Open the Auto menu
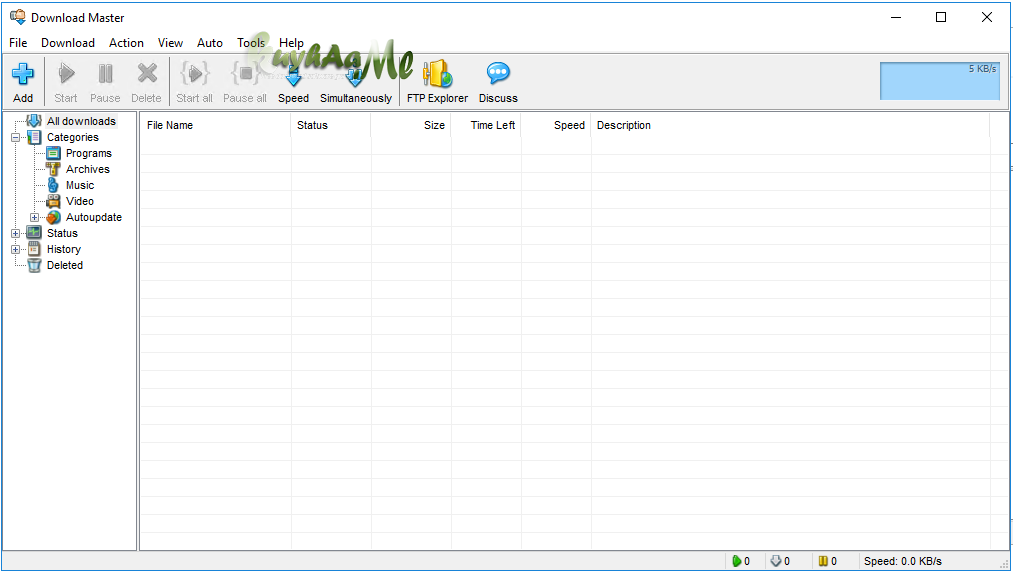Image resolution: width=1013 pixels, height=573 pixels. (x=210, y=43)
